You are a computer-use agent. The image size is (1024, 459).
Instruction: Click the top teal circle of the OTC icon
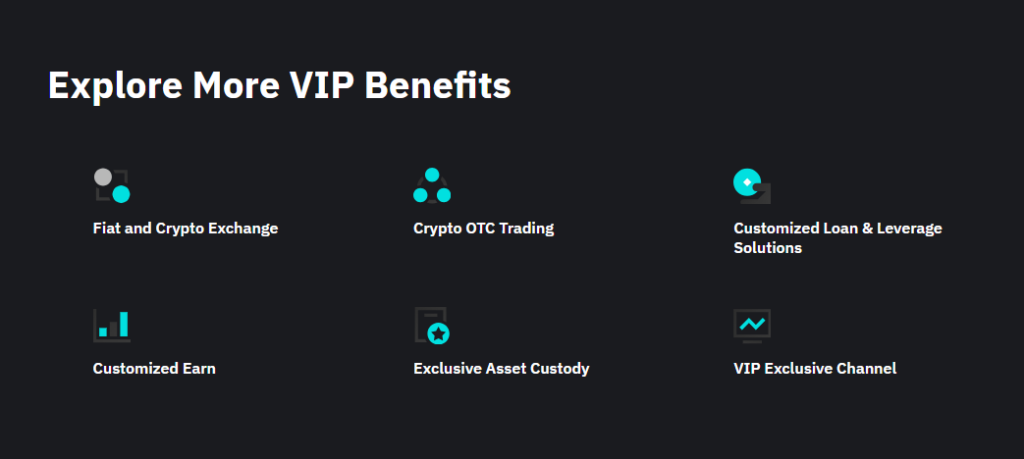click(x=432, y=175)
